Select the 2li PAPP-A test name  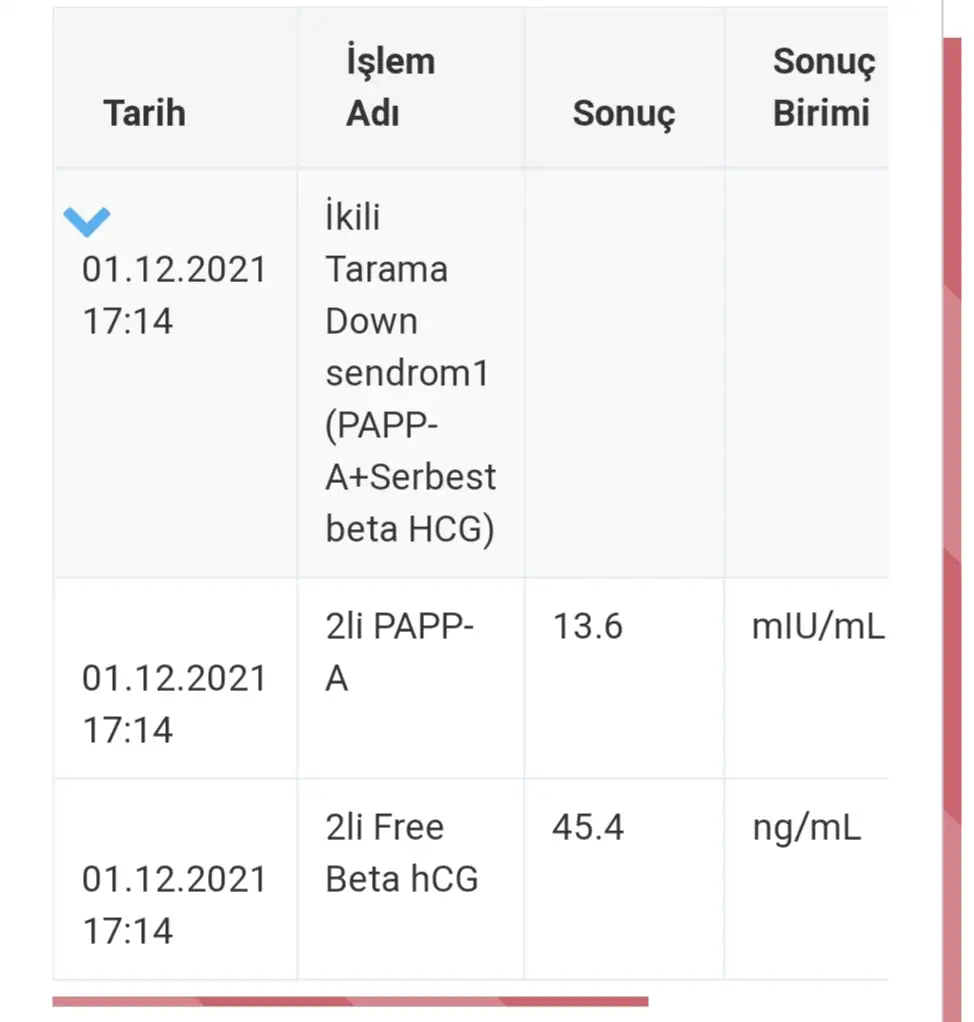399,653
